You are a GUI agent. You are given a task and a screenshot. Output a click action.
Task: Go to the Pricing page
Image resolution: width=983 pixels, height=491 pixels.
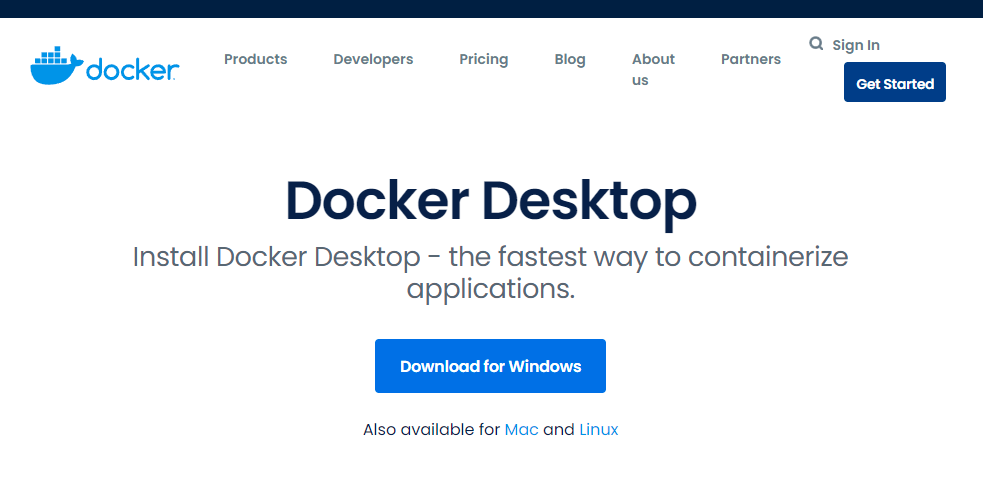tap(483, 59)
